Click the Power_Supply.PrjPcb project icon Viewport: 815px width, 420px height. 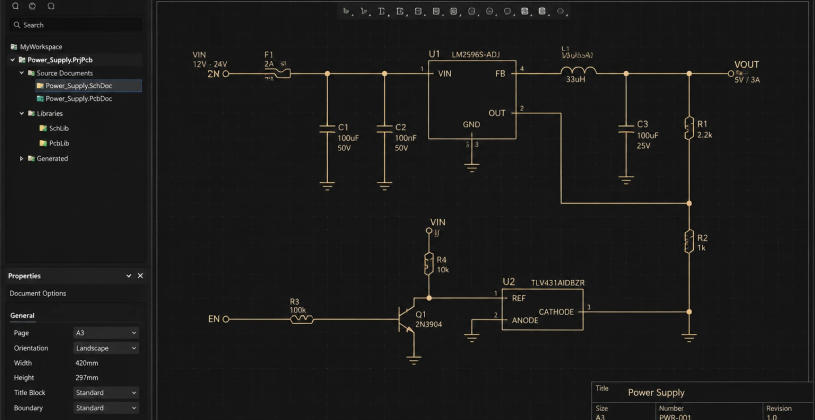22,60
